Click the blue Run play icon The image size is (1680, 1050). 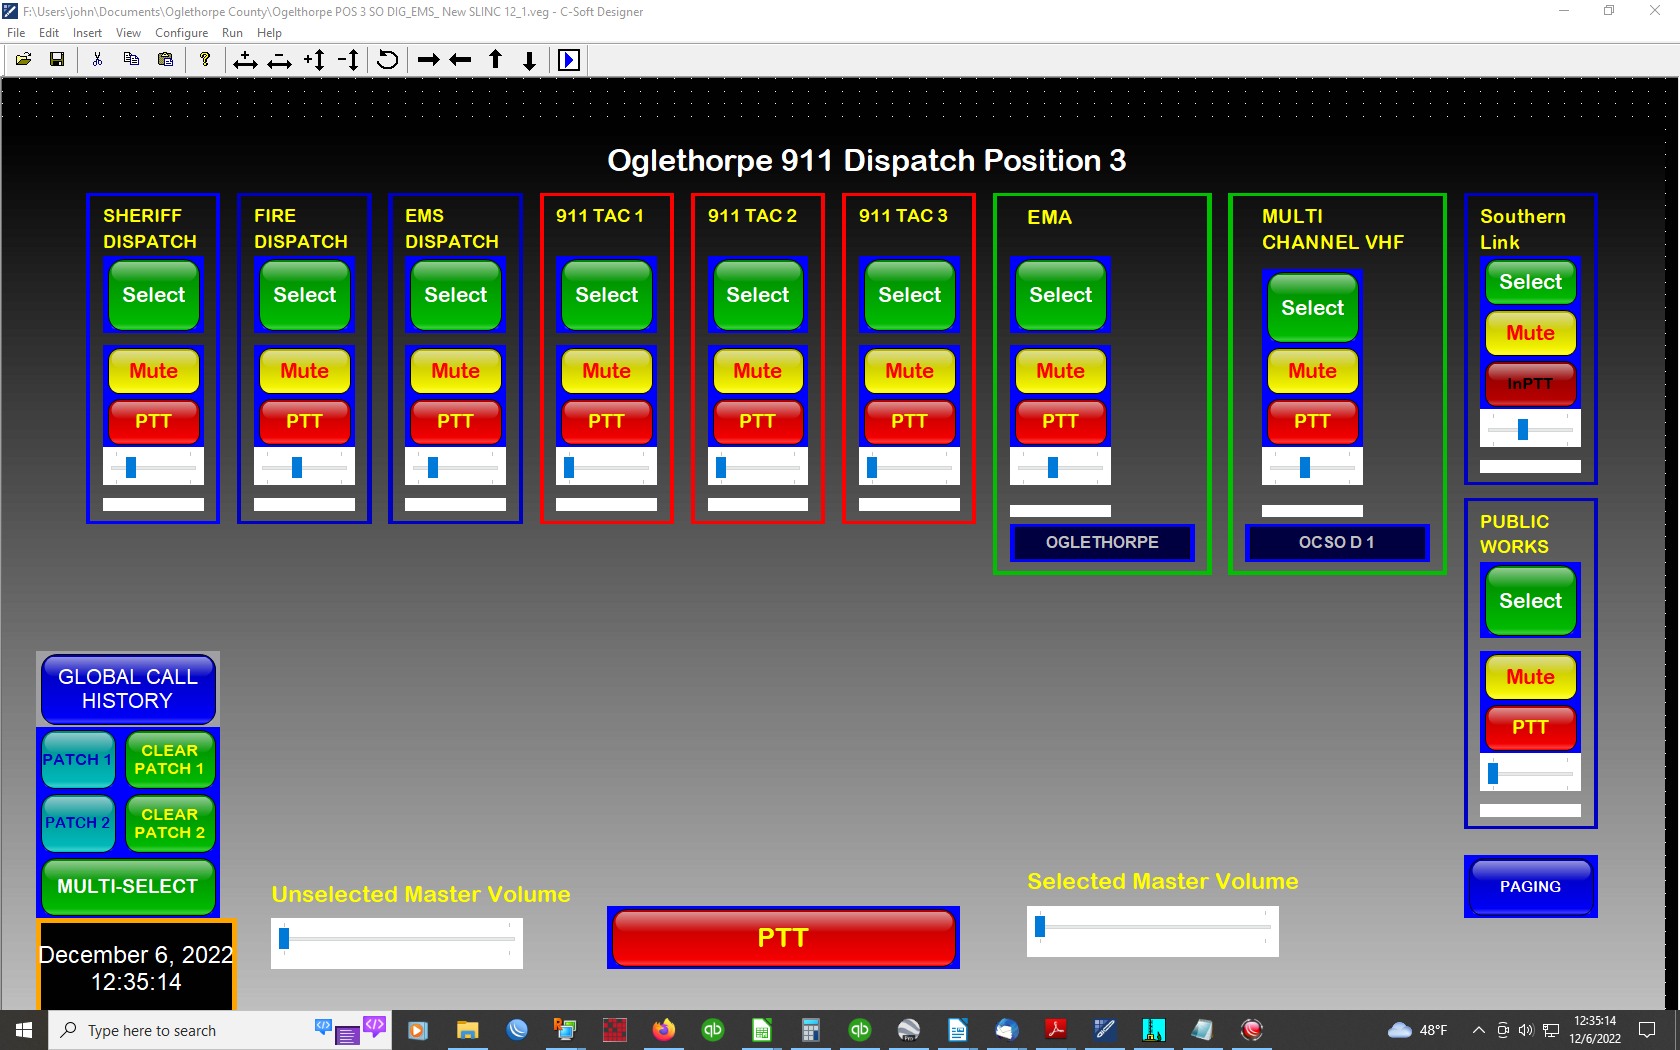568,60
